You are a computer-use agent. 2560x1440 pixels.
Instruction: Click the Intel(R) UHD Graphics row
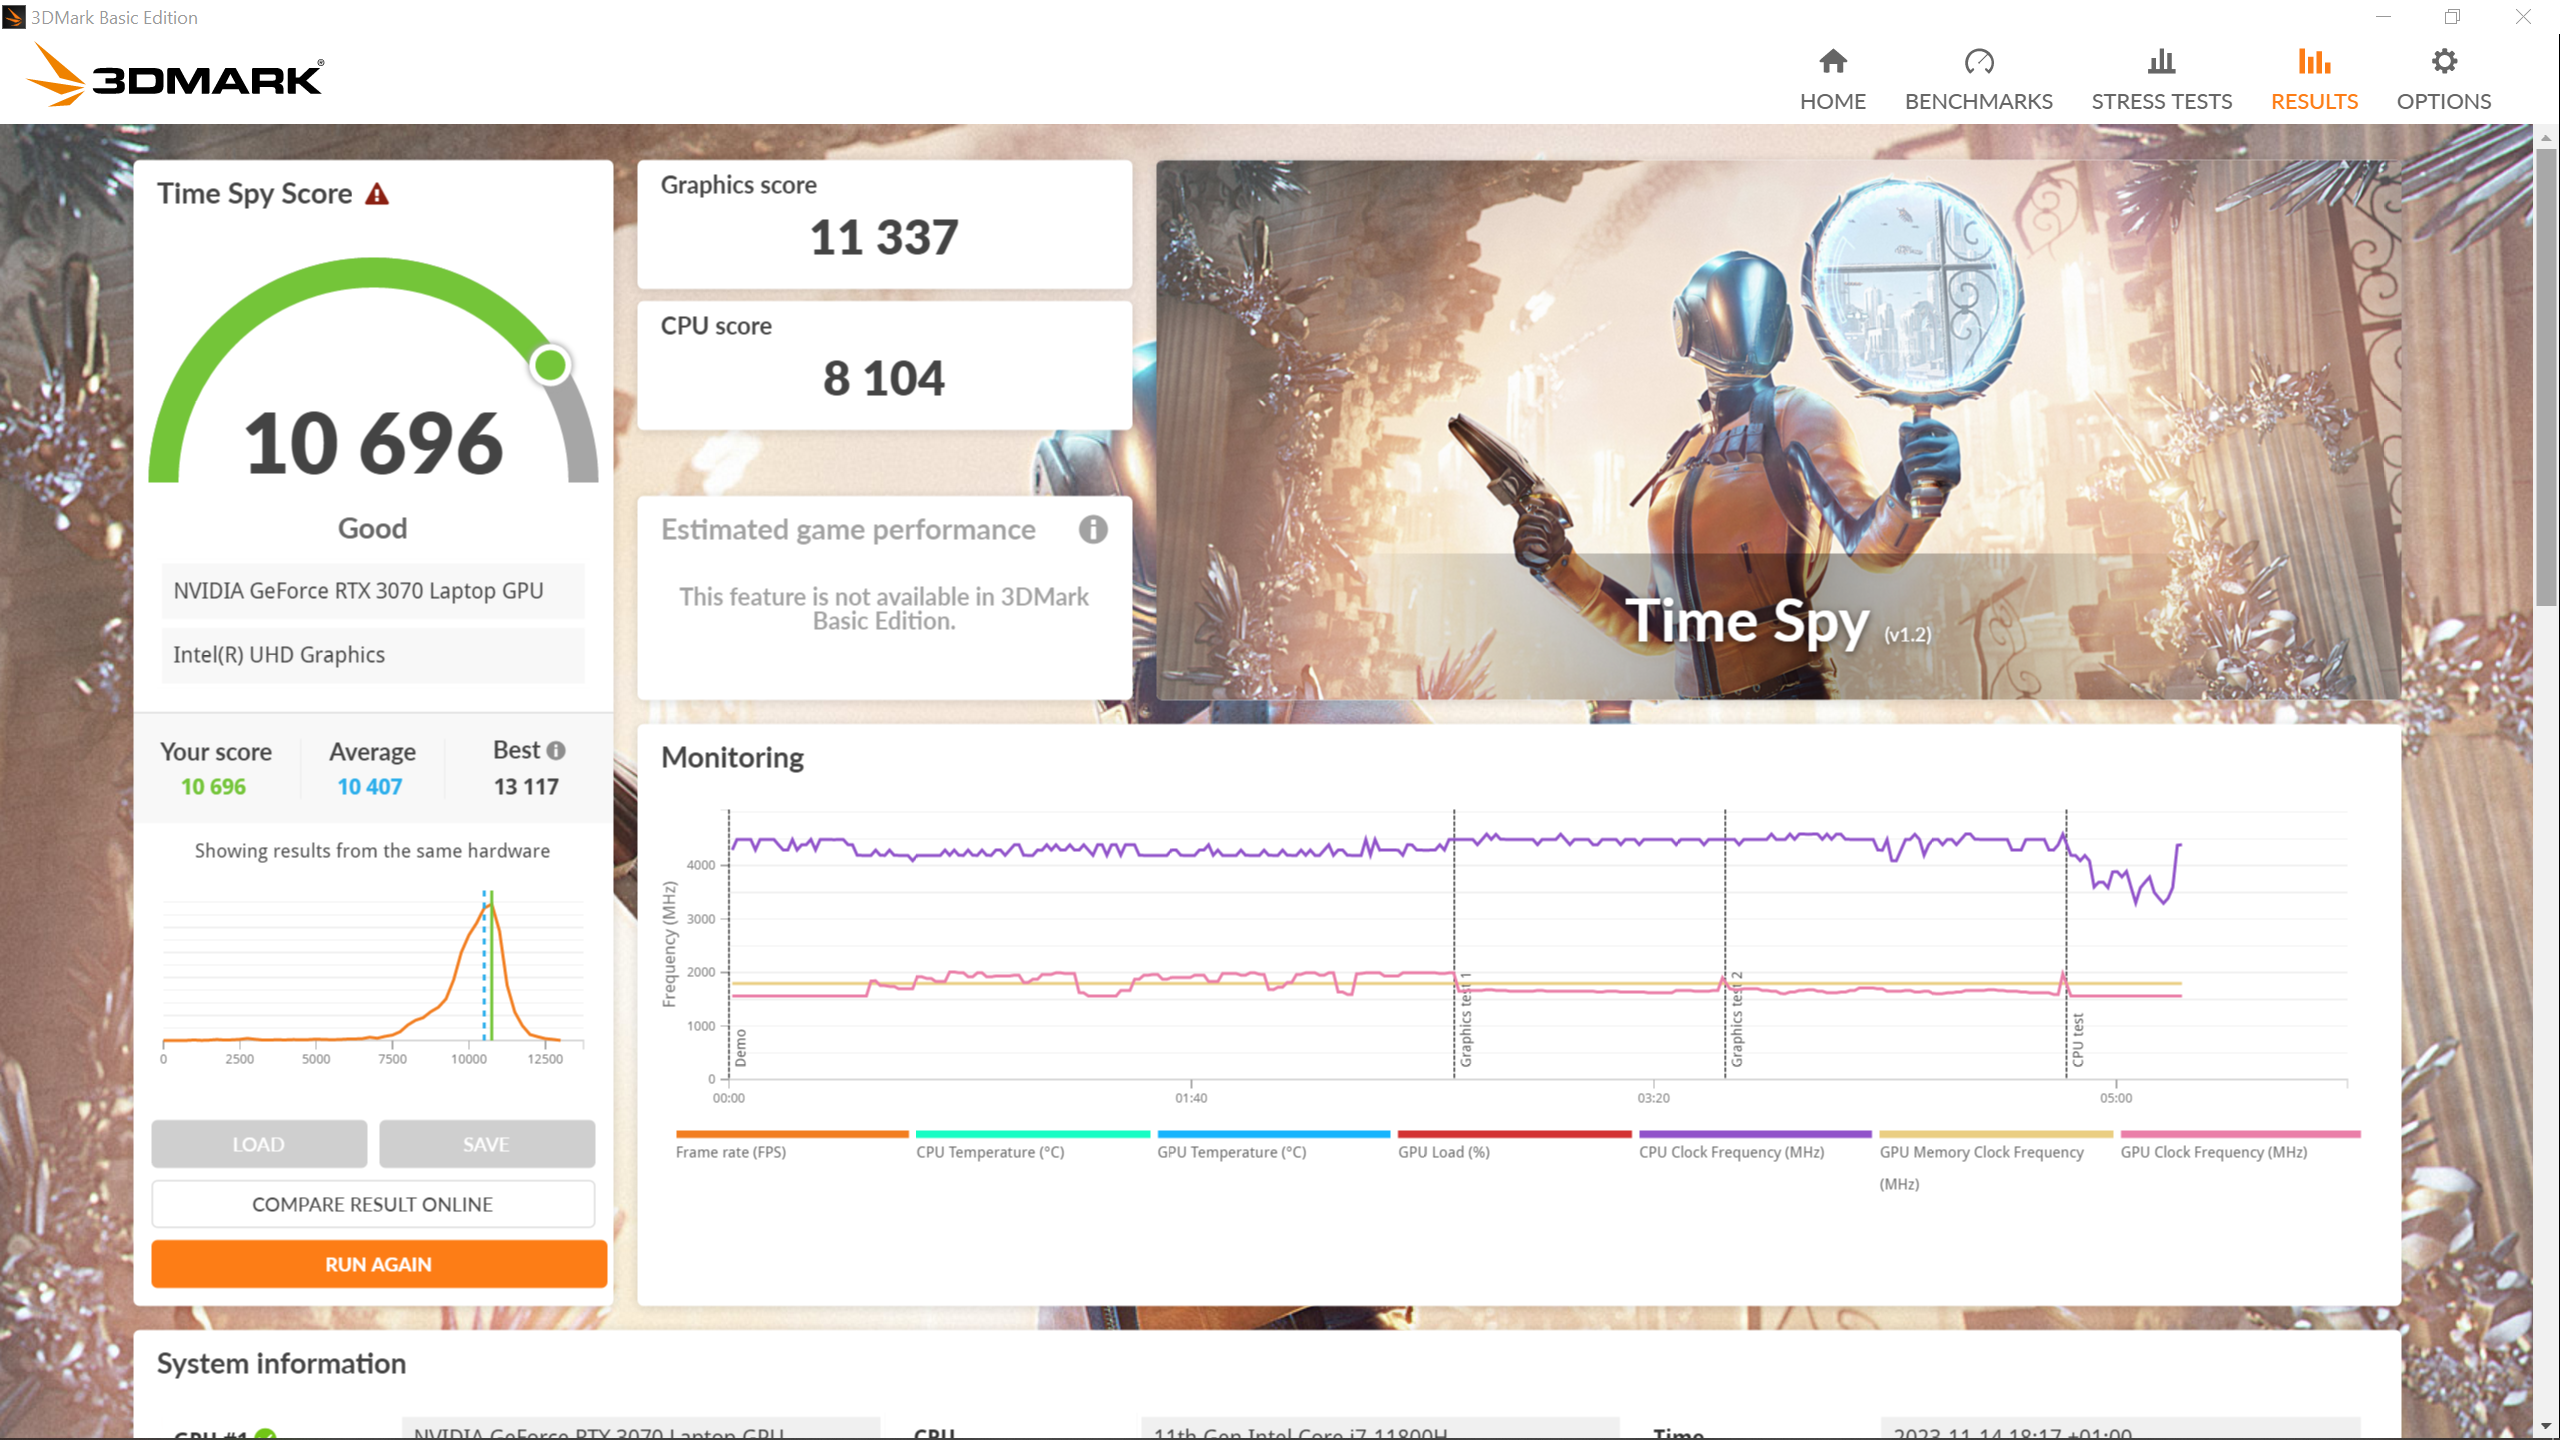click(x=373, y=655)
